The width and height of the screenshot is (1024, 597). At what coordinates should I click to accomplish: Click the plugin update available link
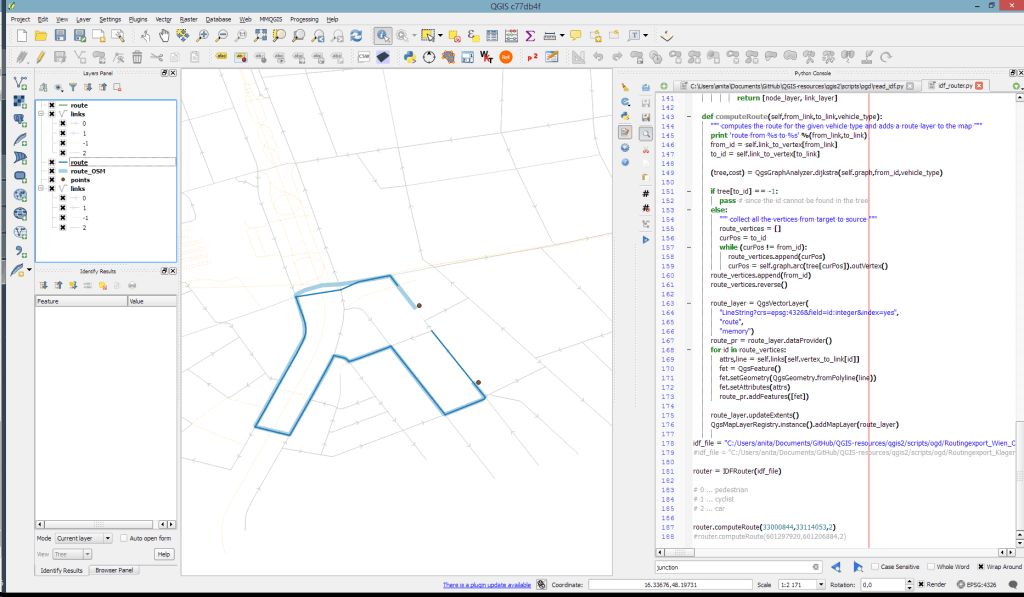pos(487,584)
